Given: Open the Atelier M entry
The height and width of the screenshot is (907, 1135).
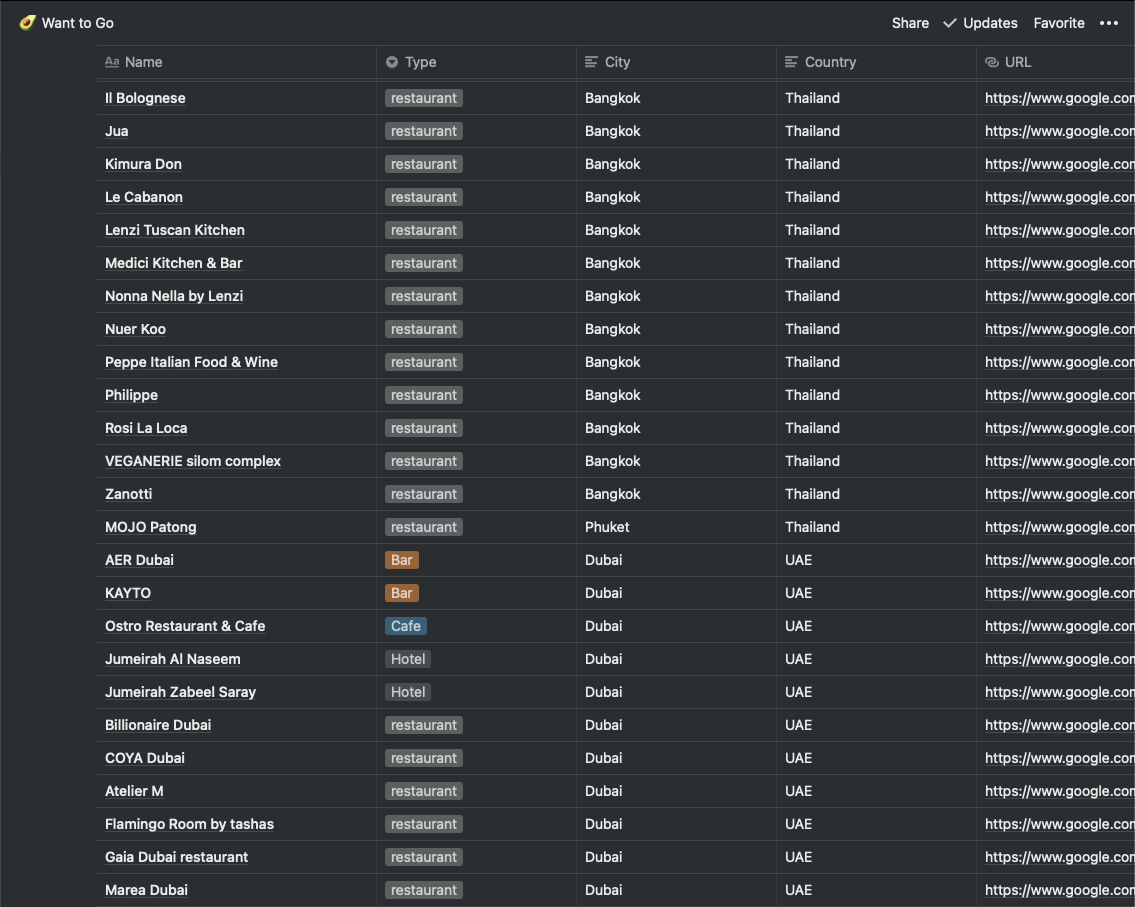Looking at the screenshot, I should pyautogui.click(x=134, y=791).
